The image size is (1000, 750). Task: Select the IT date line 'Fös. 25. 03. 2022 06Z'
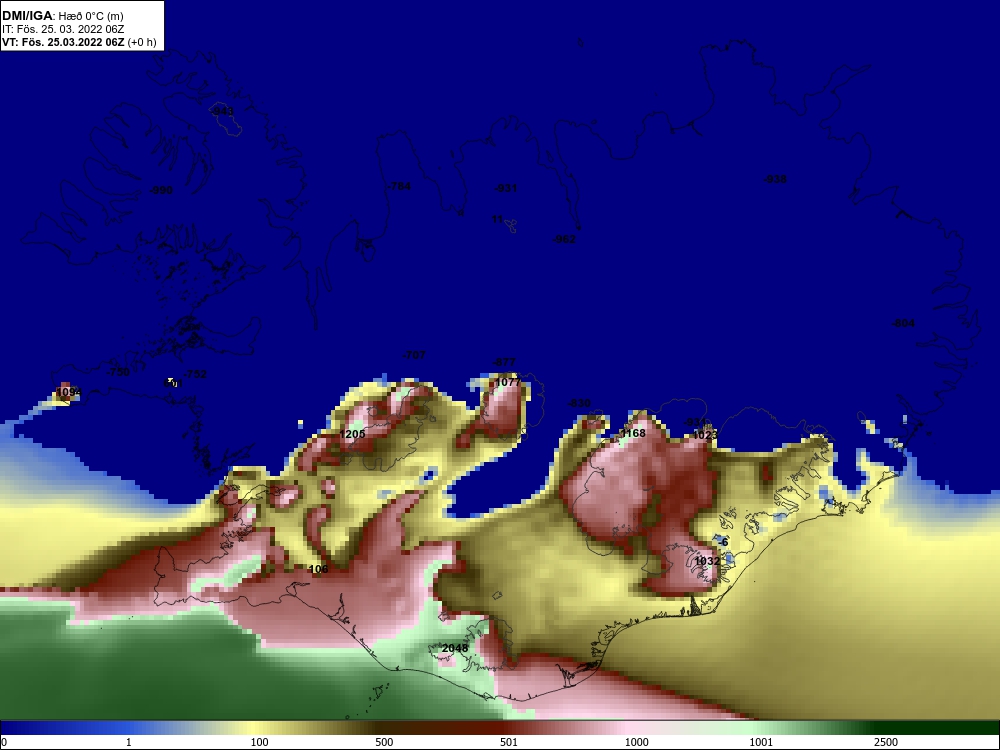pos(70,29)
